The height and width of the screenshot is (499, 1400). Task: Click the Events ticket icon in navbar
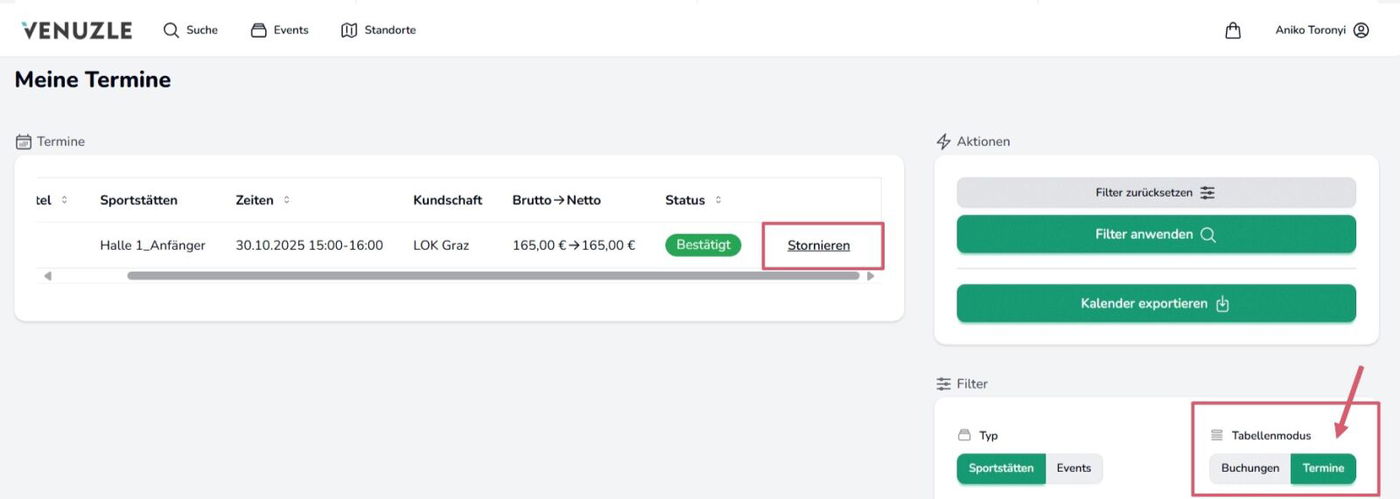(259, 30)
